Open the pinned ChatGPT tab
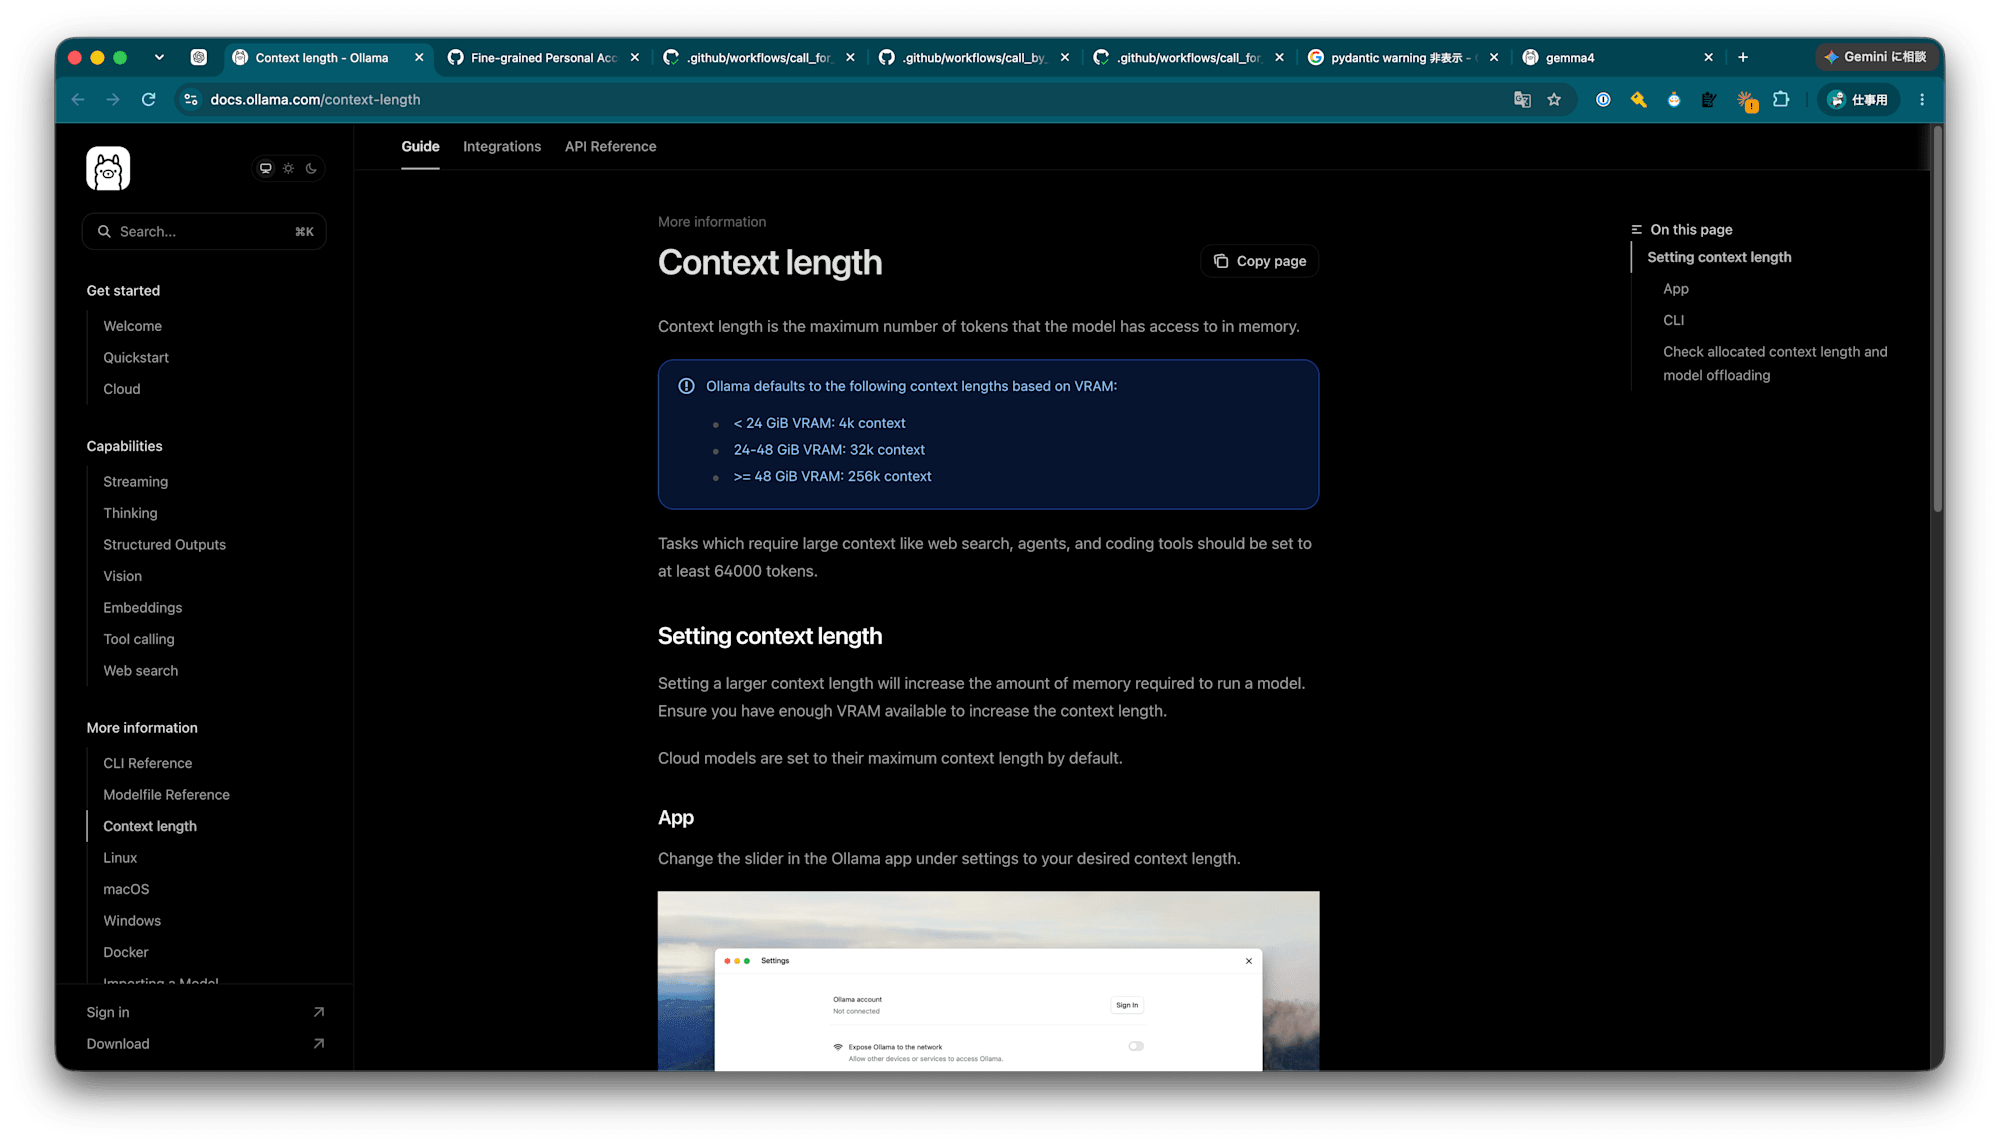Viewport: 2000px width, 1144px height. (x=199, y=57)
